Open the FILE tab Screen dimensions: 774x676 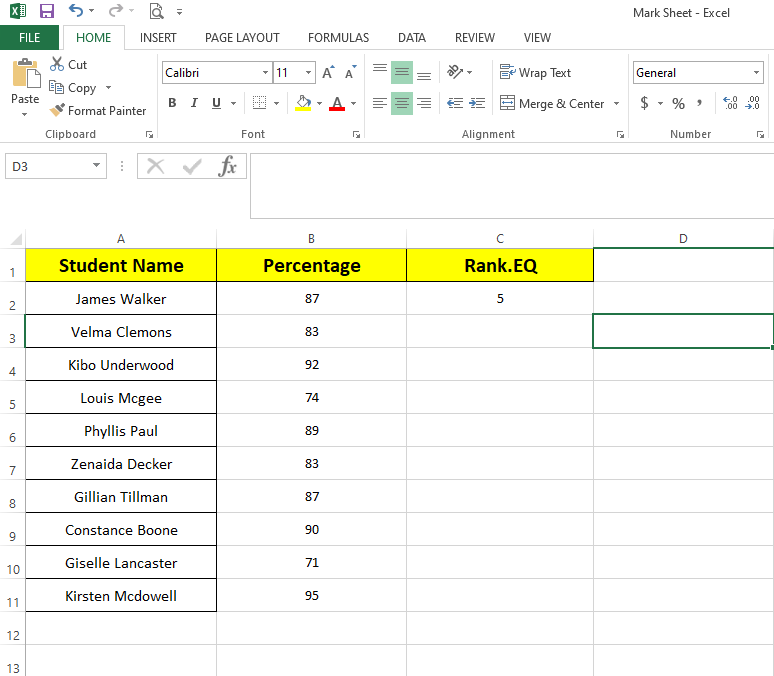pyautogui.click(x=29, y=38)
